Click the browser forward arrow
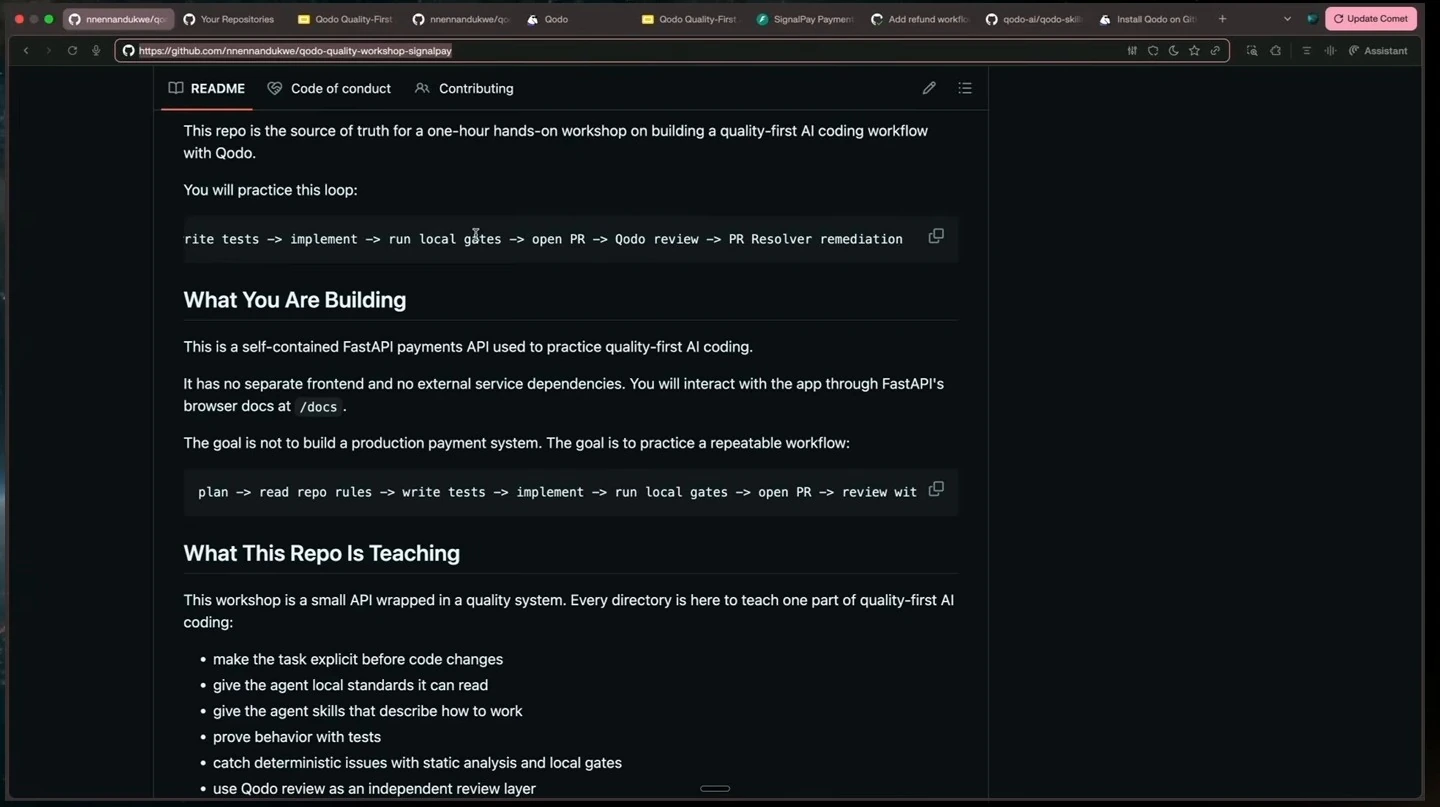Image resolution: width=1440 pixels, height=807 pixels. point(48,51)
